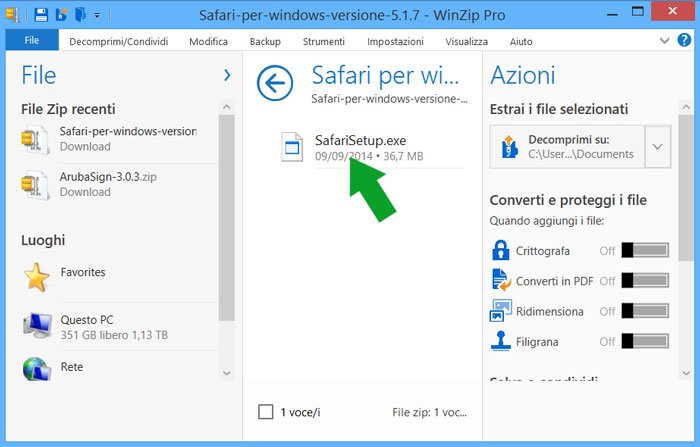Open recent ArubaSign-3.0.3.zip entry
700x447 pixels.
point(119,184)
